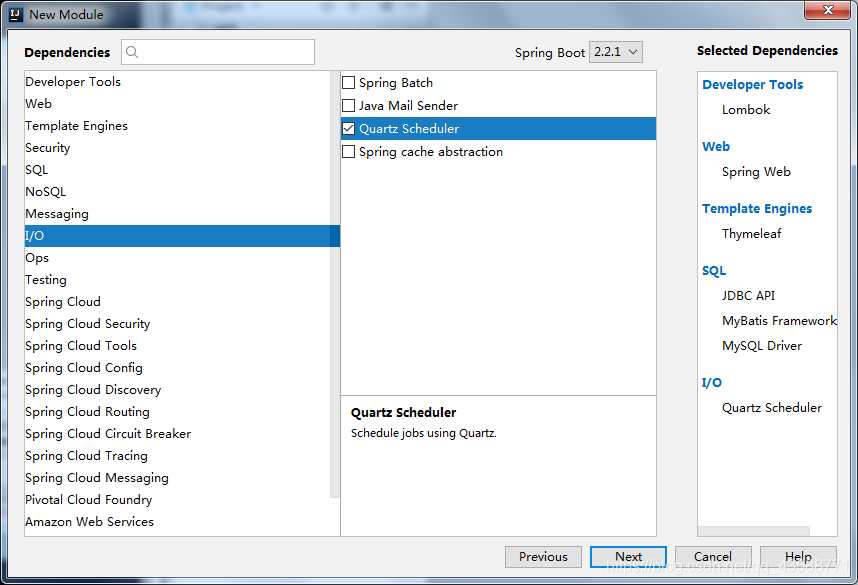Viewport: 858px width, 585px height.
Task: Click Spring Web in Selected Dependencies
Action: coord(756,172)
